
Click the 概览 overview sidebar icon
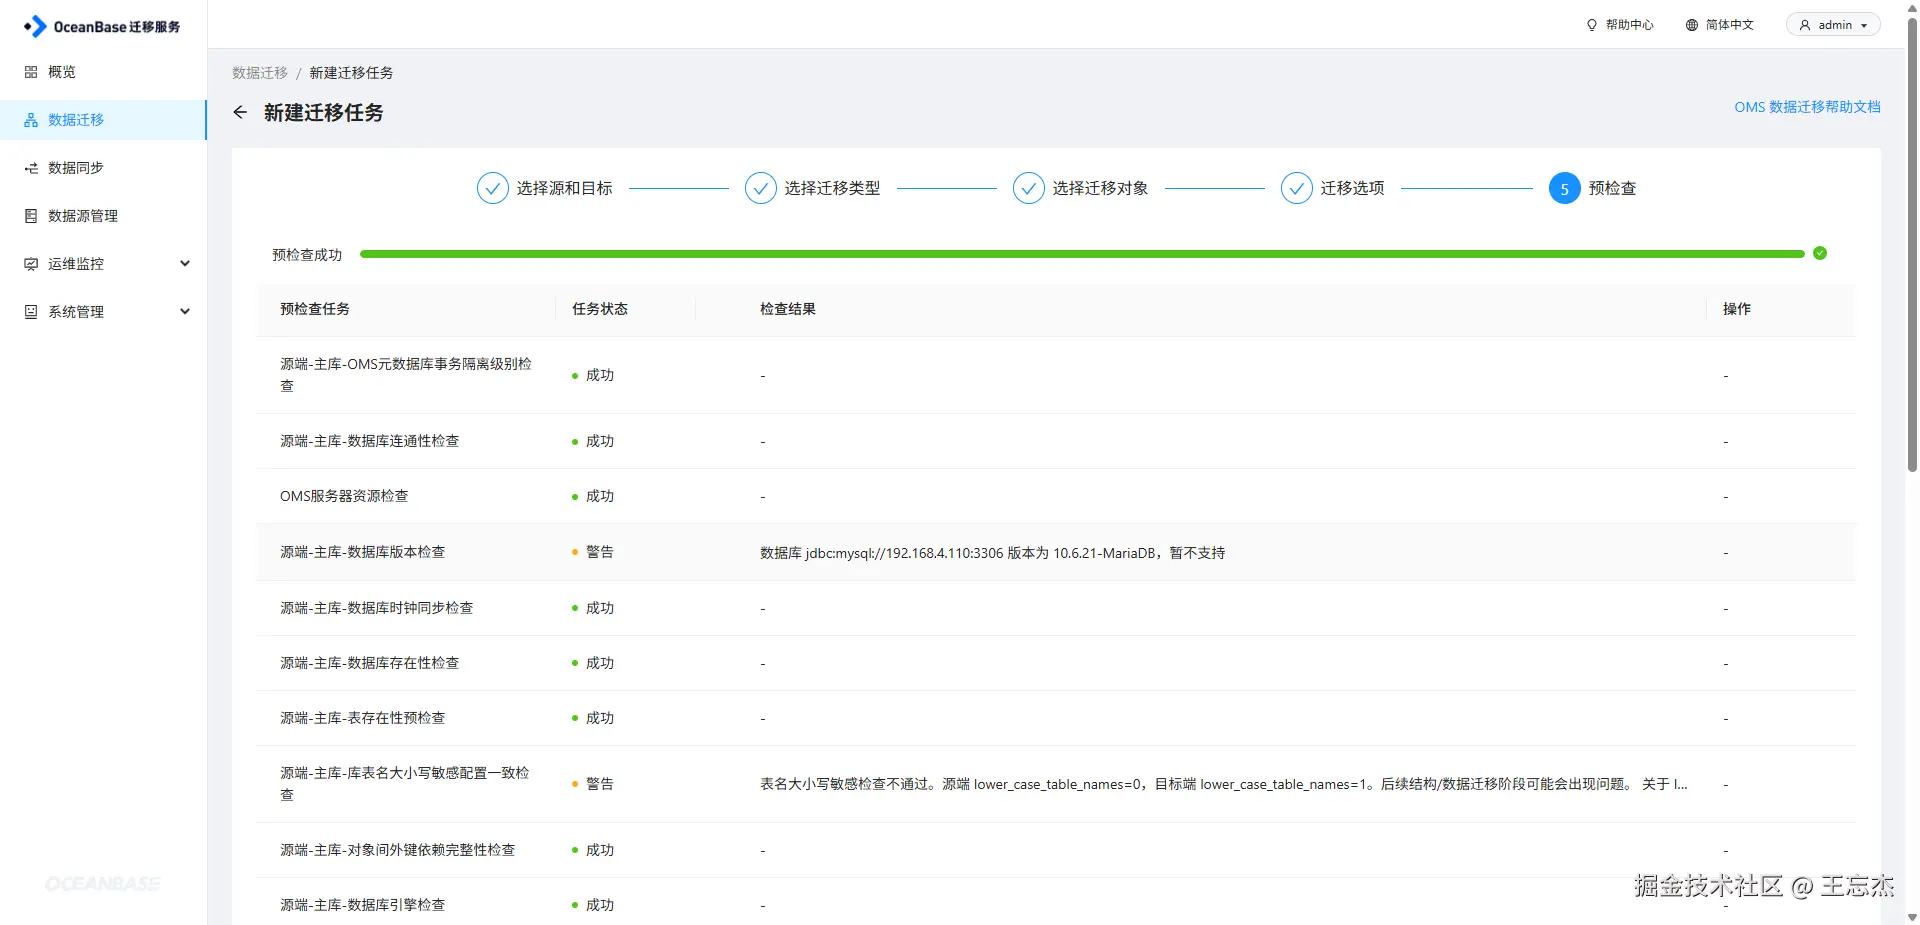31,72
